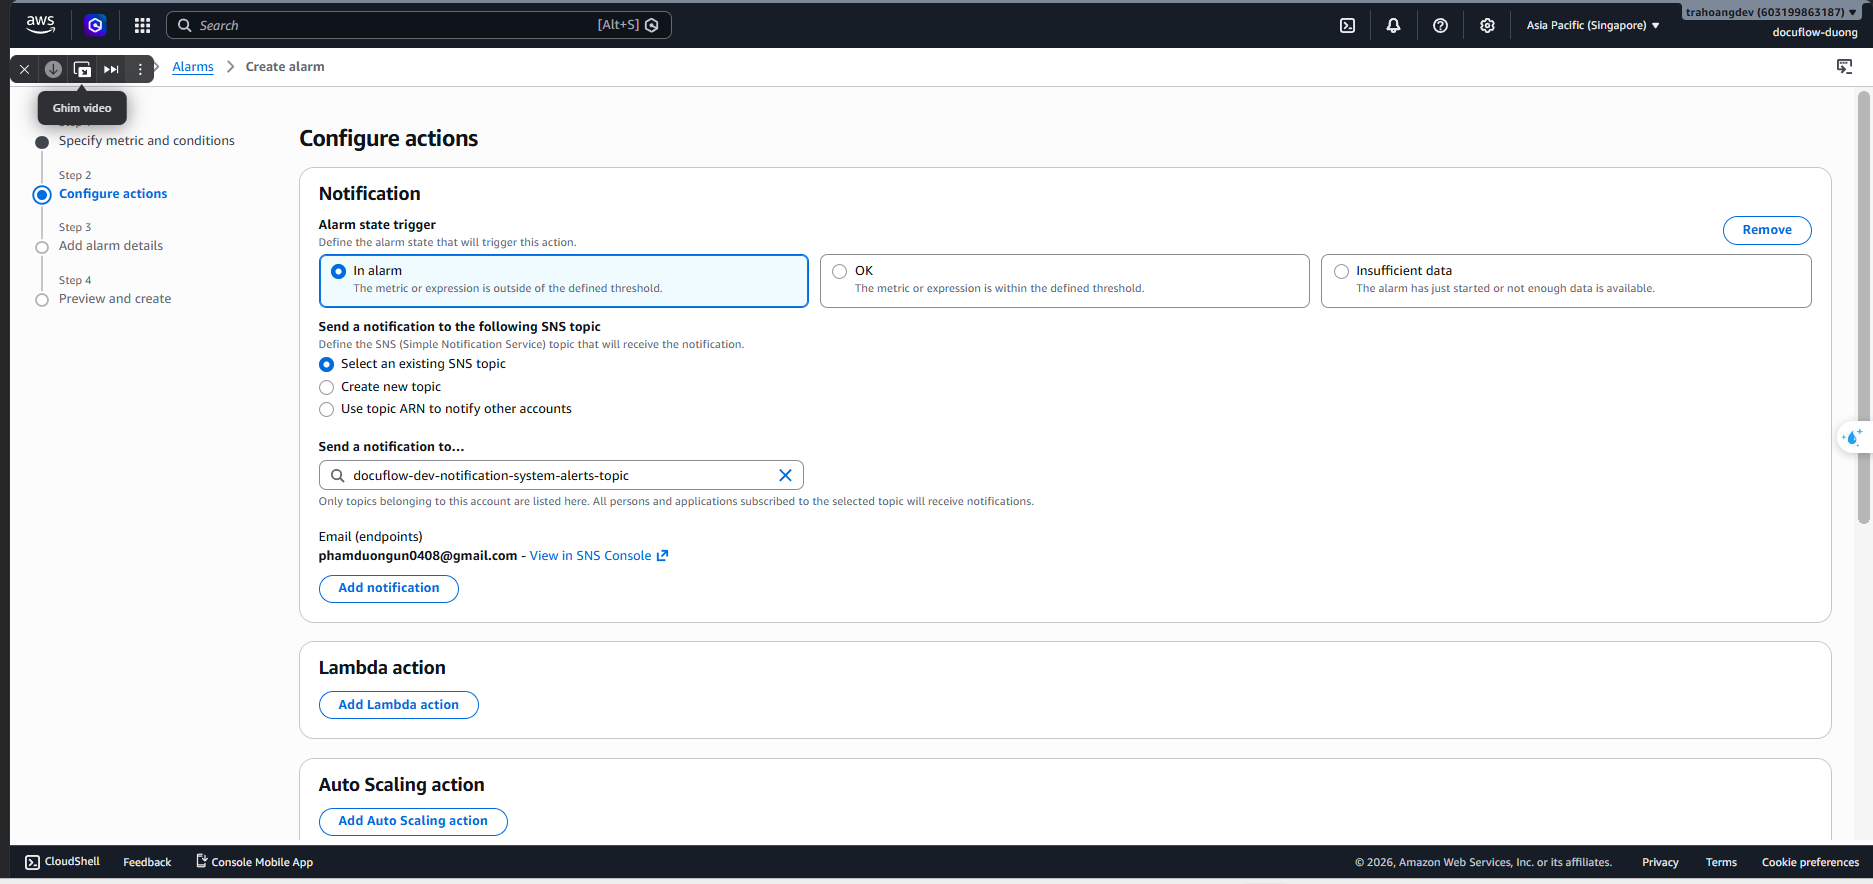Screen dimensions: 1873x884
Task: Go to Specify metric and conditions step
Action: tap(146, 141)
